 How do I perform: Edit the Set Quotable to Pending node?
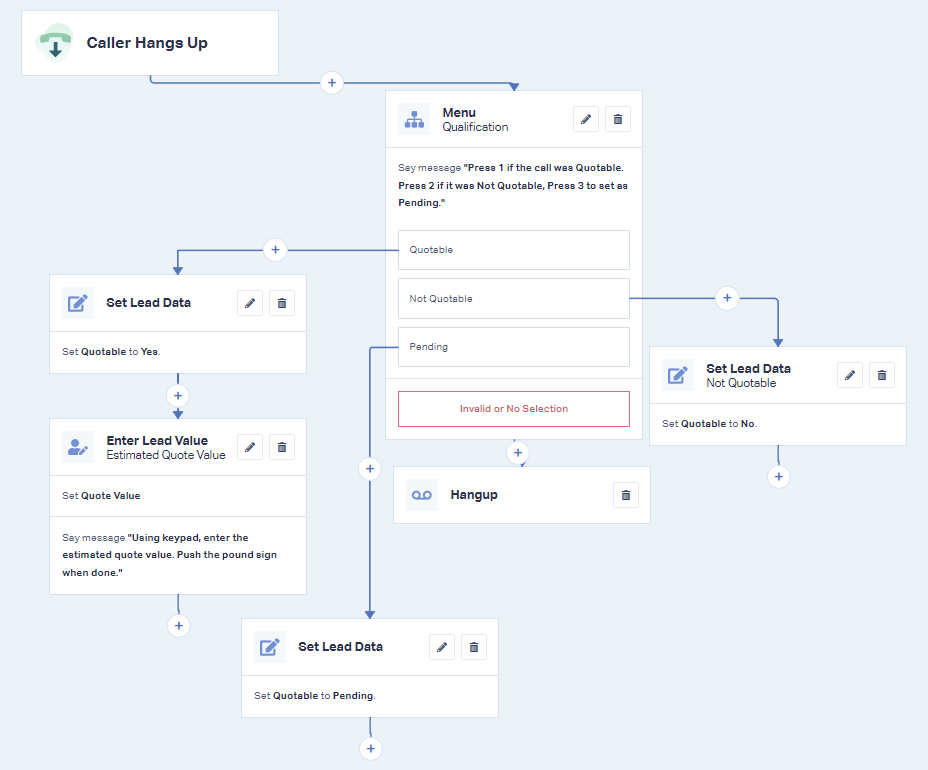442,647
